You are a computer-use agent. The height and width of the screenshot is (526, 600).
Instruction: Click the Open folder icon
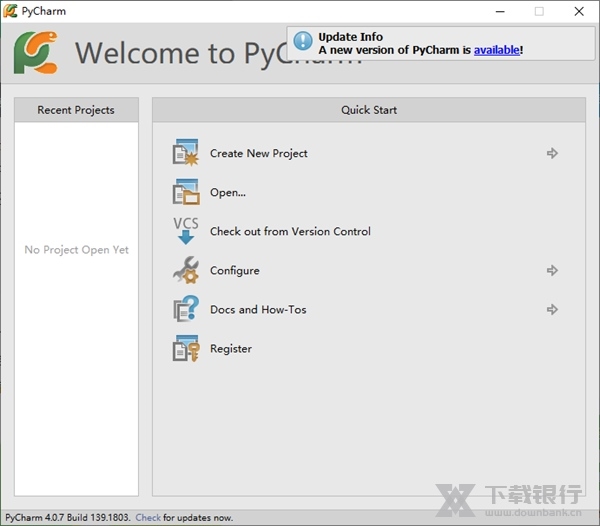186,192
